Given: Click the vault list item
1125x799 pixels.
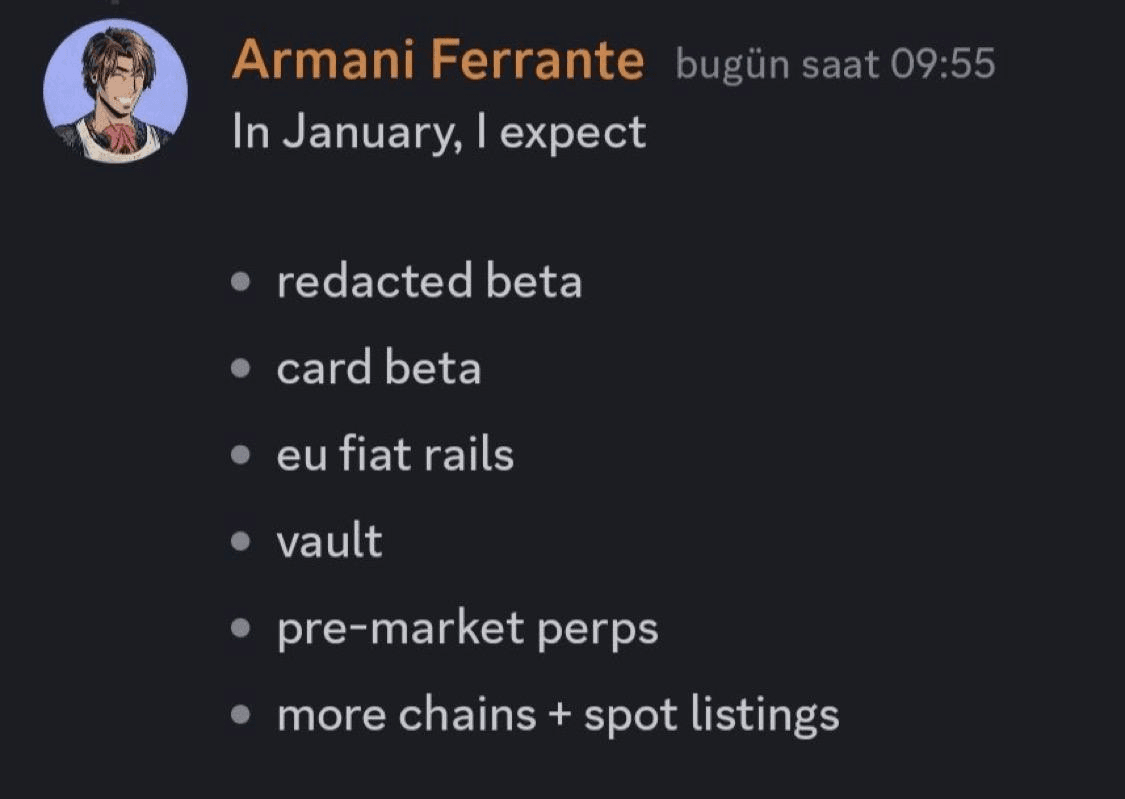Looking at the screenshot, I should tap(330, 540).
